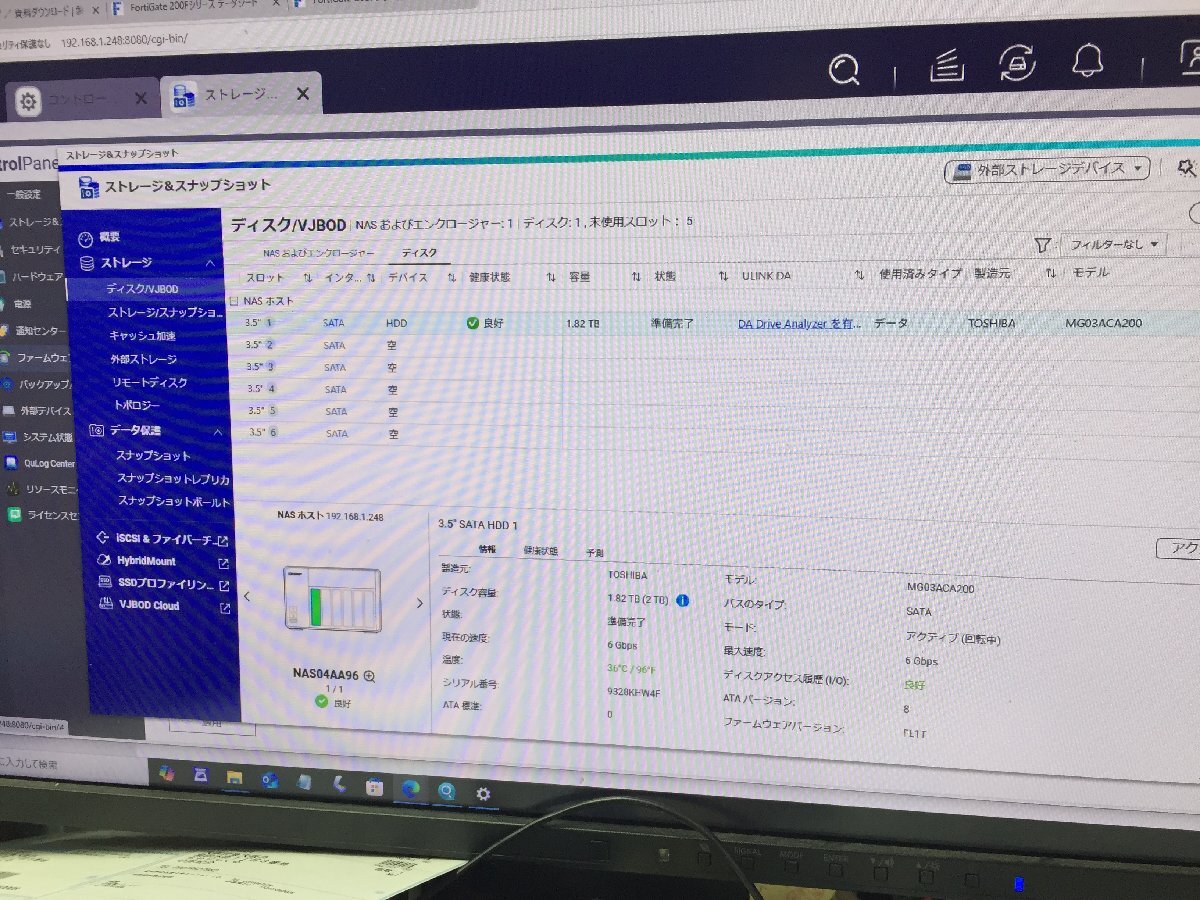Click the settings gear icon near external storage

click(1187, 168)
